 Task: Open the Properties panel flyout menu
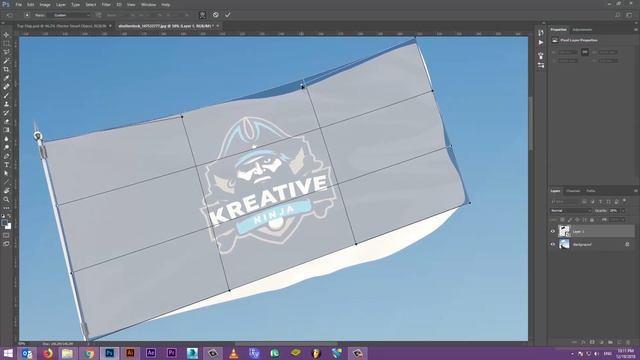tap(636, 30)
